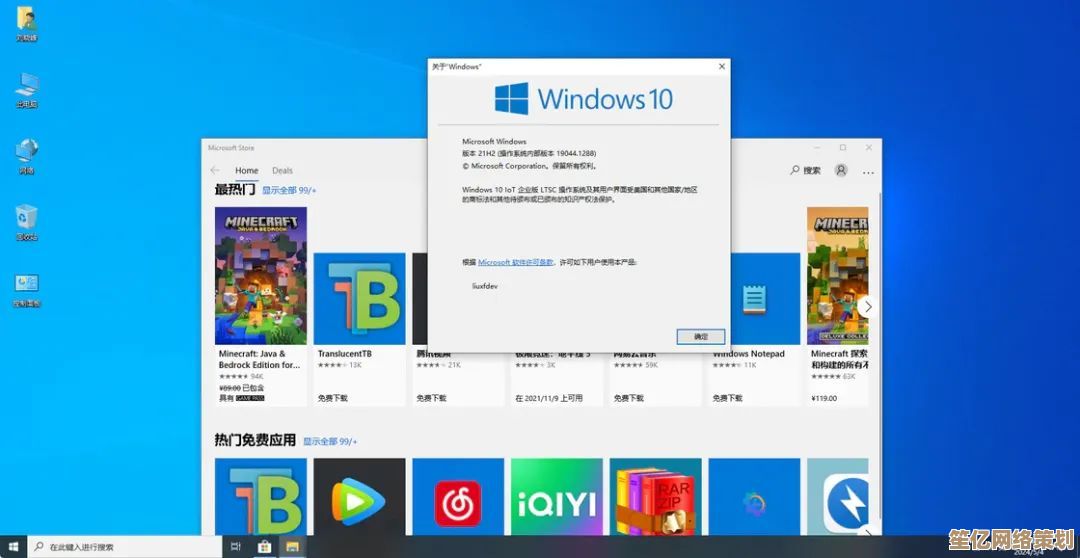Open the red NetEase Cloud Music tile
The width and height of the screenshot is (1080, 558).
(x=458, y=497)
